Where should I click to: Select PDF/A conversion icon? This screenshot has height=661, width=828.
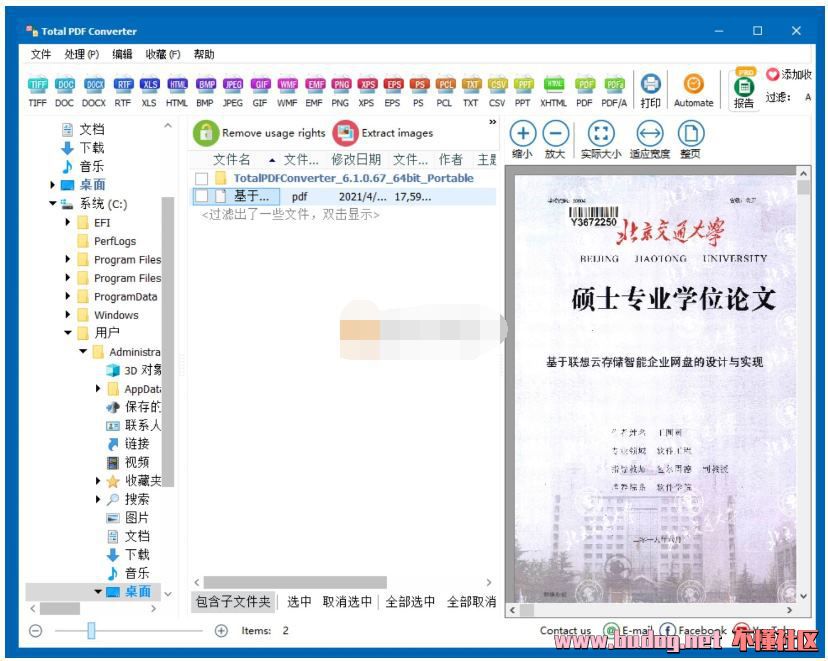(x=614, y=92)
